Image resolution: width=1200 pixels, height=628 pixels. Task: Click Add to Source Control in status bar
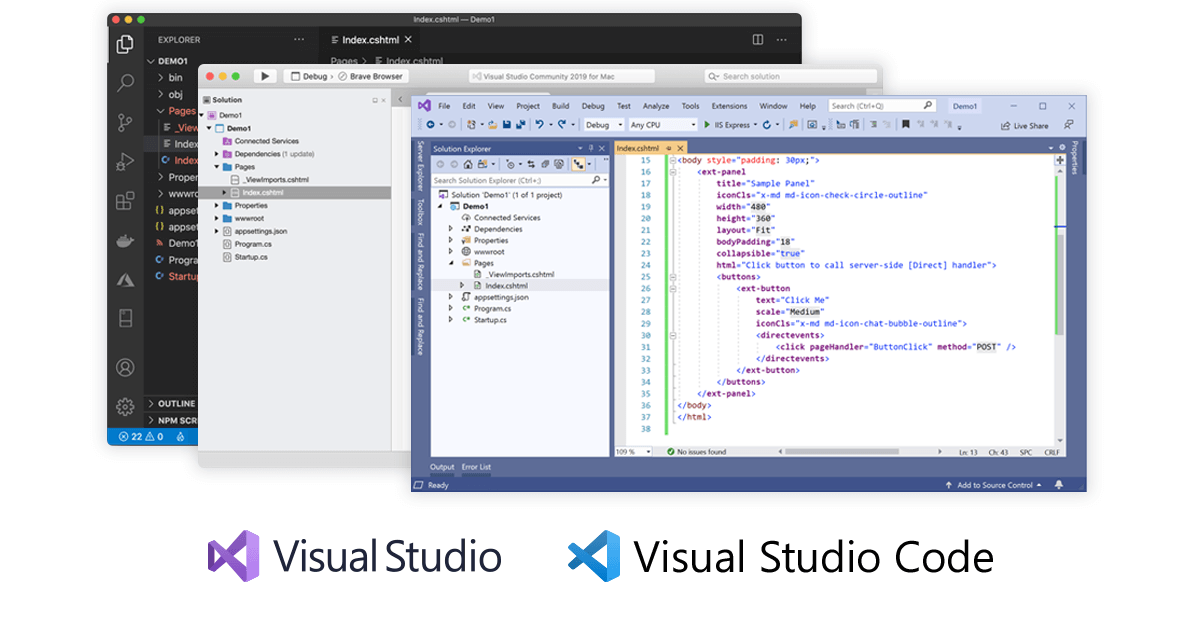pyautogui.click(x=993, y=485)
